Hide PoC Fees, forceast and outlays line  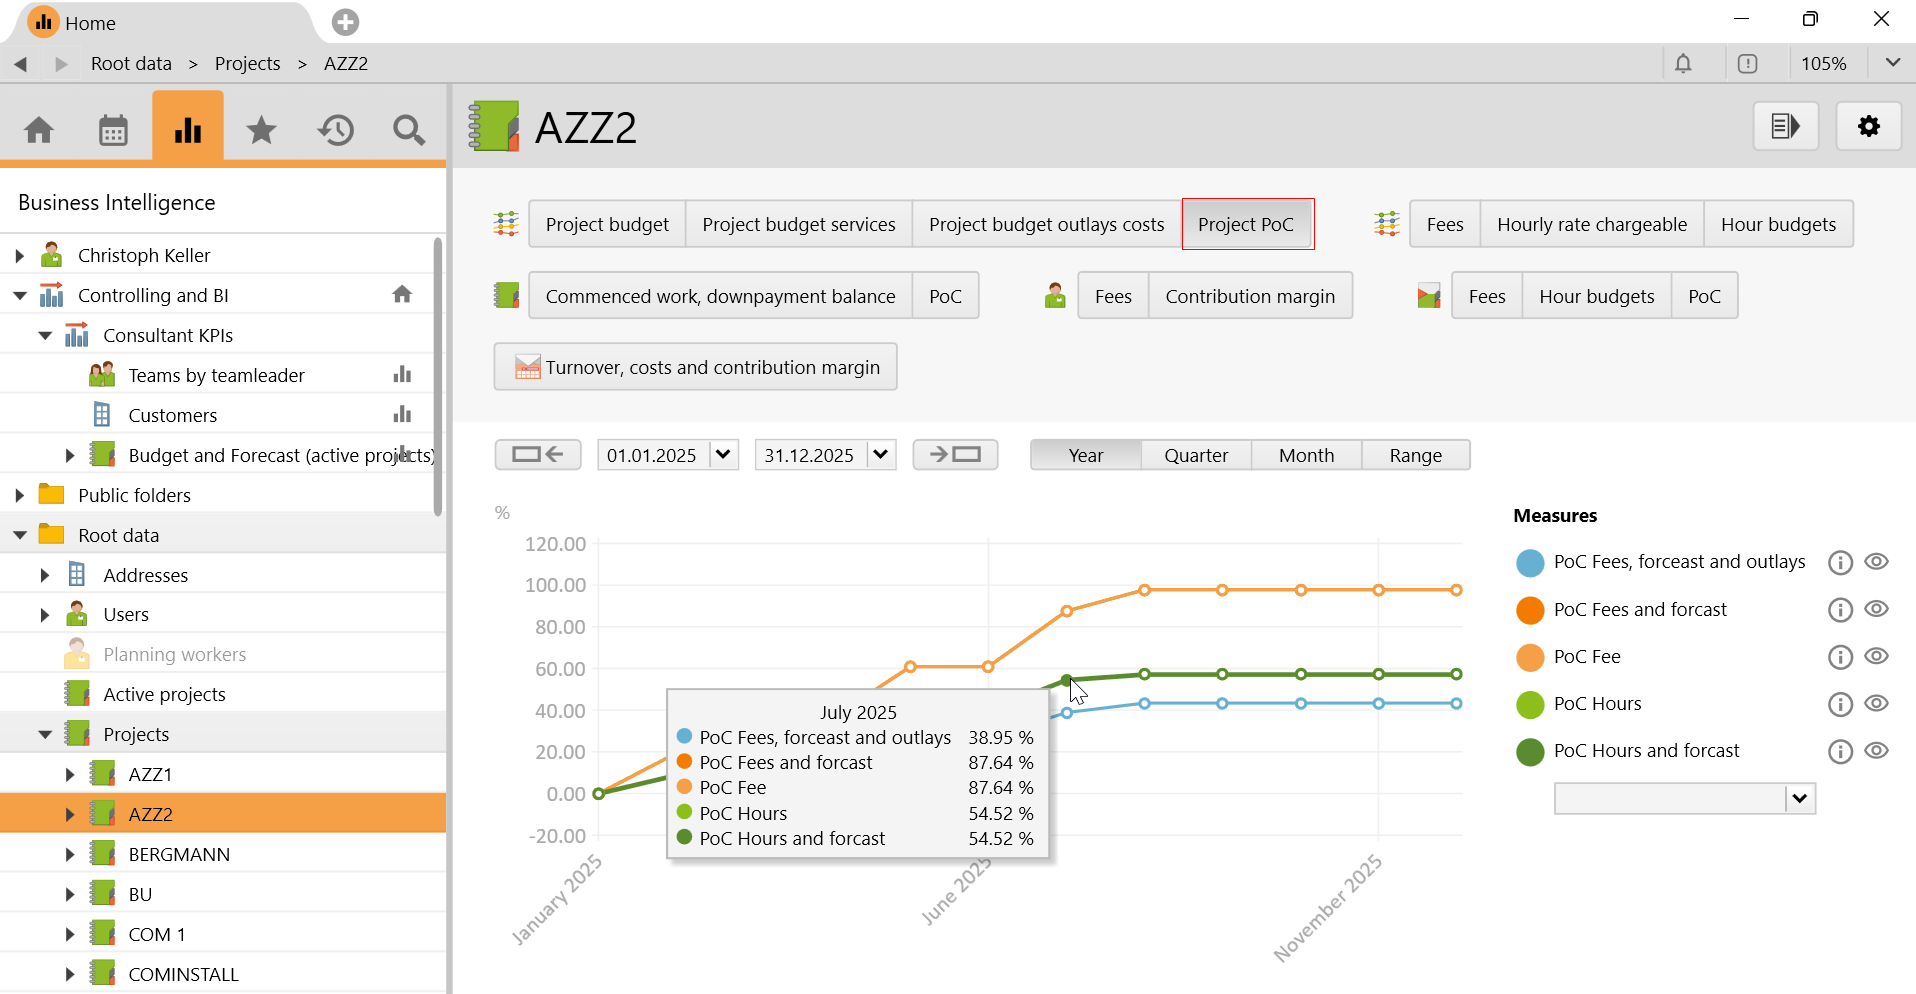point(1877,562)
